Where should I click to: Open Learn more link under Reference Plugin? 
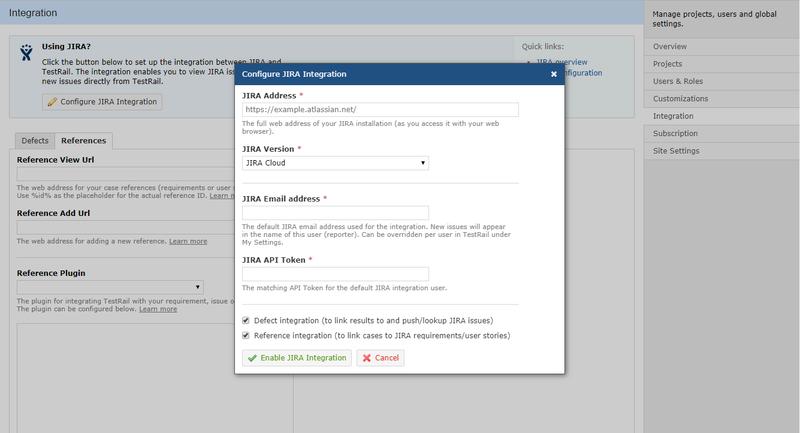pyautogui.click(x=158, y=309)
